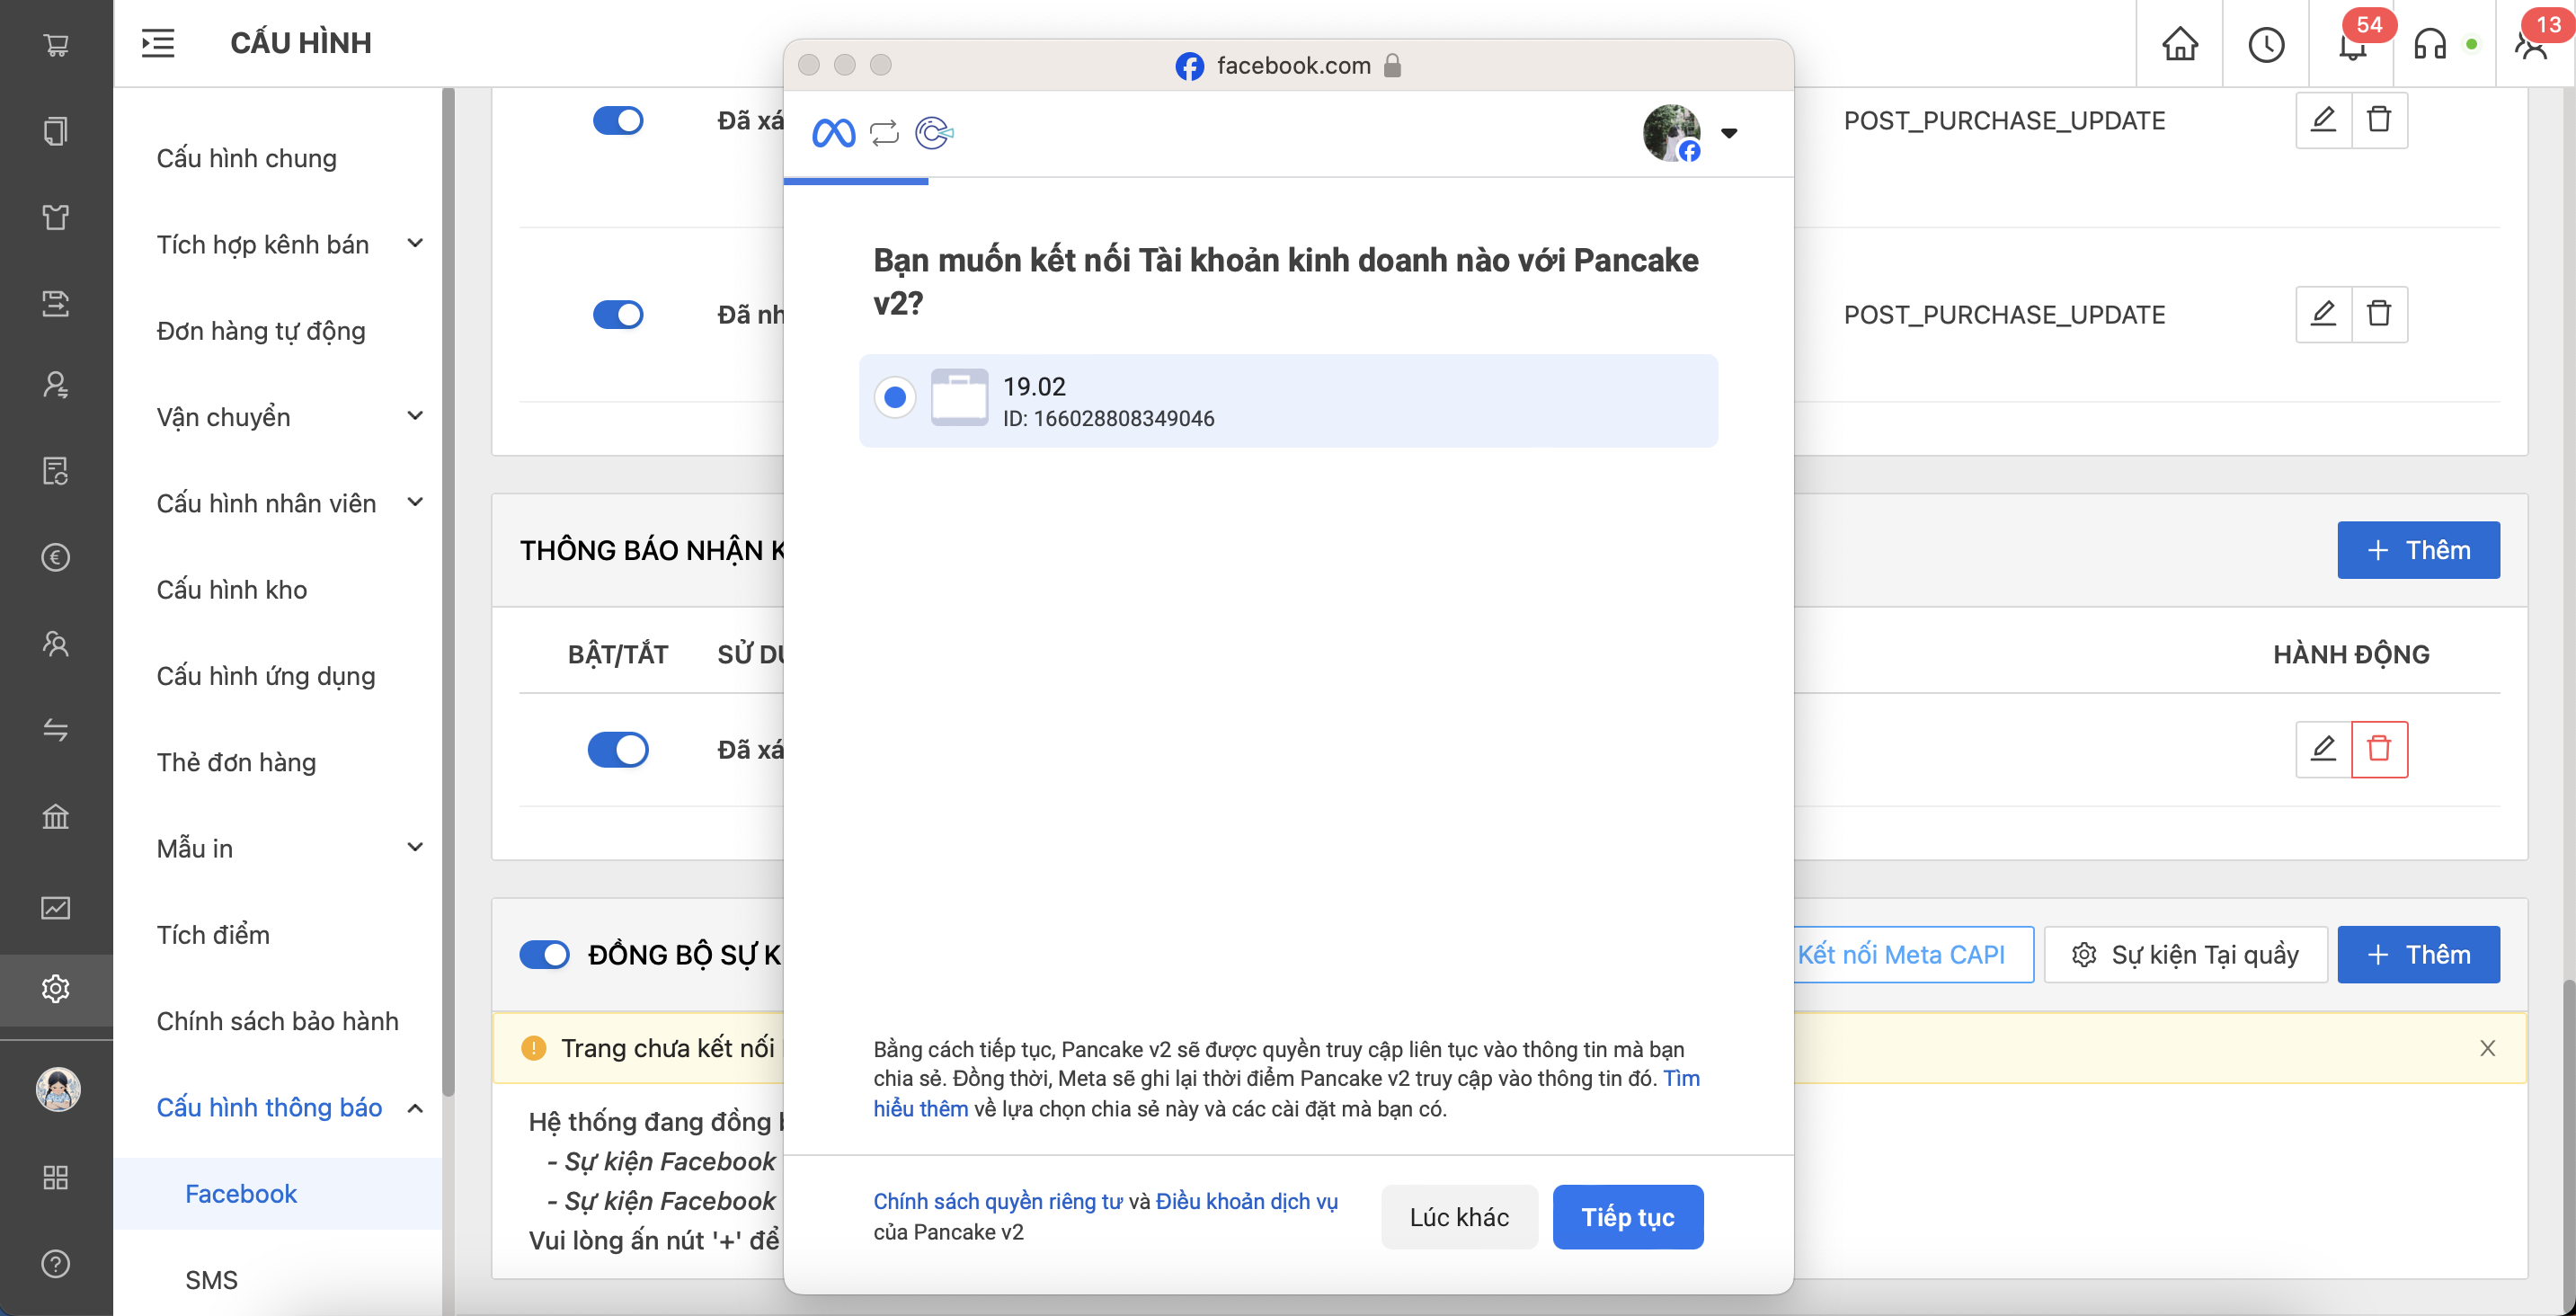
Task: Open the transfer arrows sidebar icon
Action: point(56,730)
